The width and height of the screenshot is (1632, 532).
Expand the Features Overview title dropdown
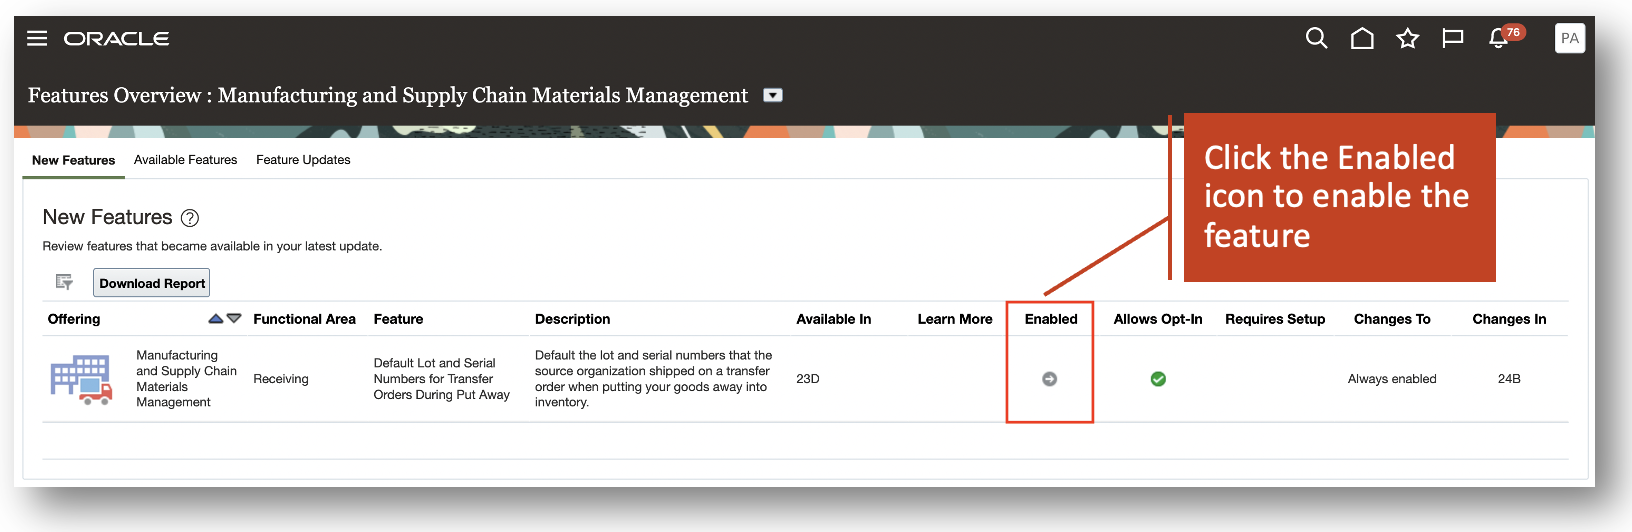[773, 95]
